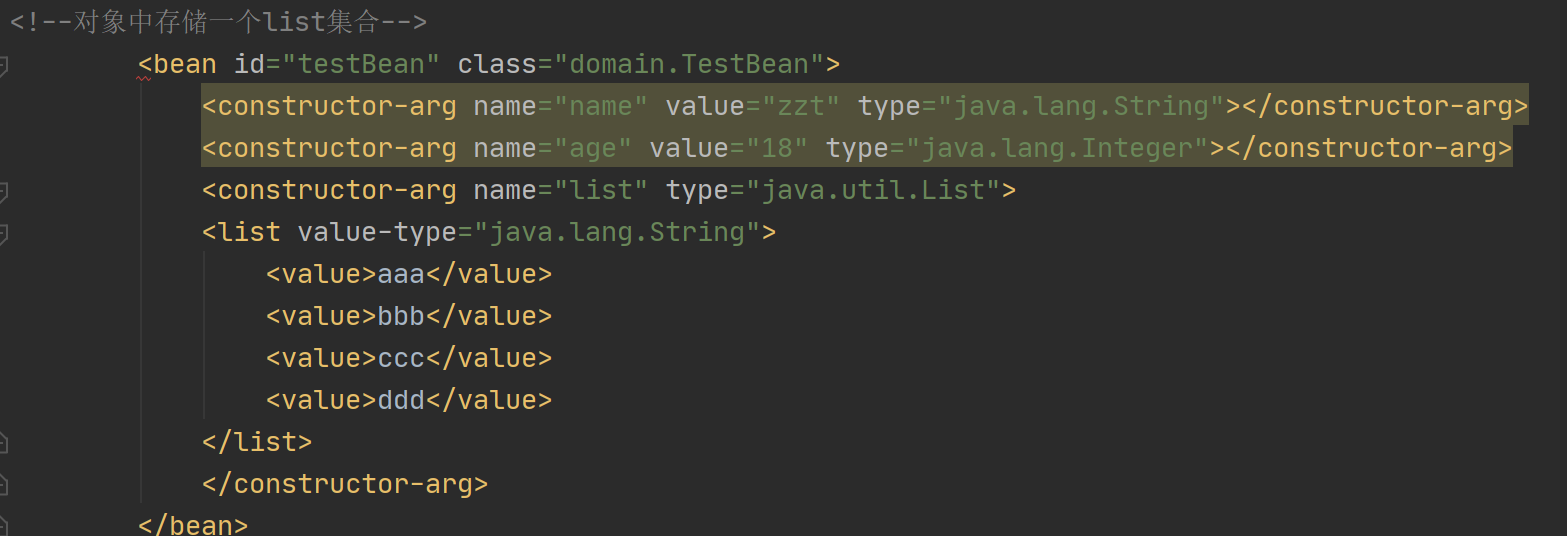Click the fold marker beside closing </constructor-arg> tag
Image resolution: width=1567 pixels, height=536 pixels.
(x=4, y=484)
